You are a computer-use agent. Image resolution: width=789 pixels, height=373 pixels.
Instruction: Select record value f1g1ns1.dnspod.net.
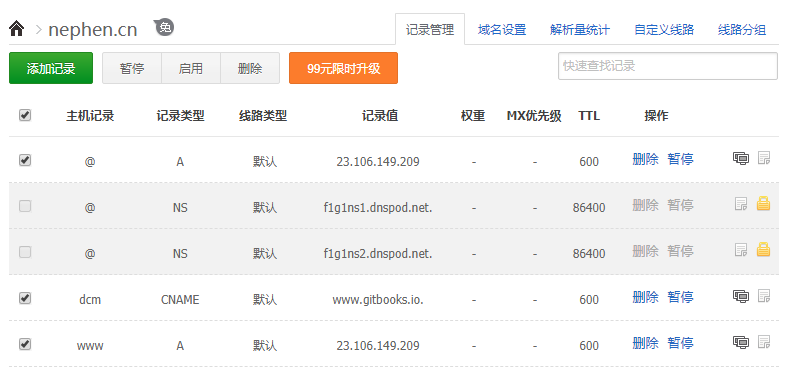point(378,207)
